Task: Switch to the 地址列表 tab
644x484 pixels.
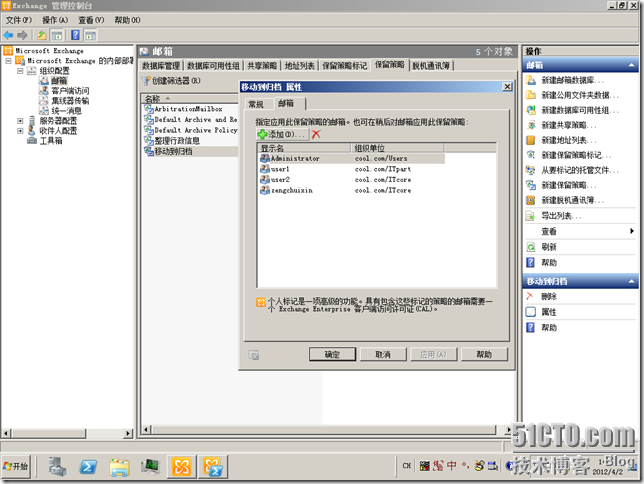Action: click(299, 65)
